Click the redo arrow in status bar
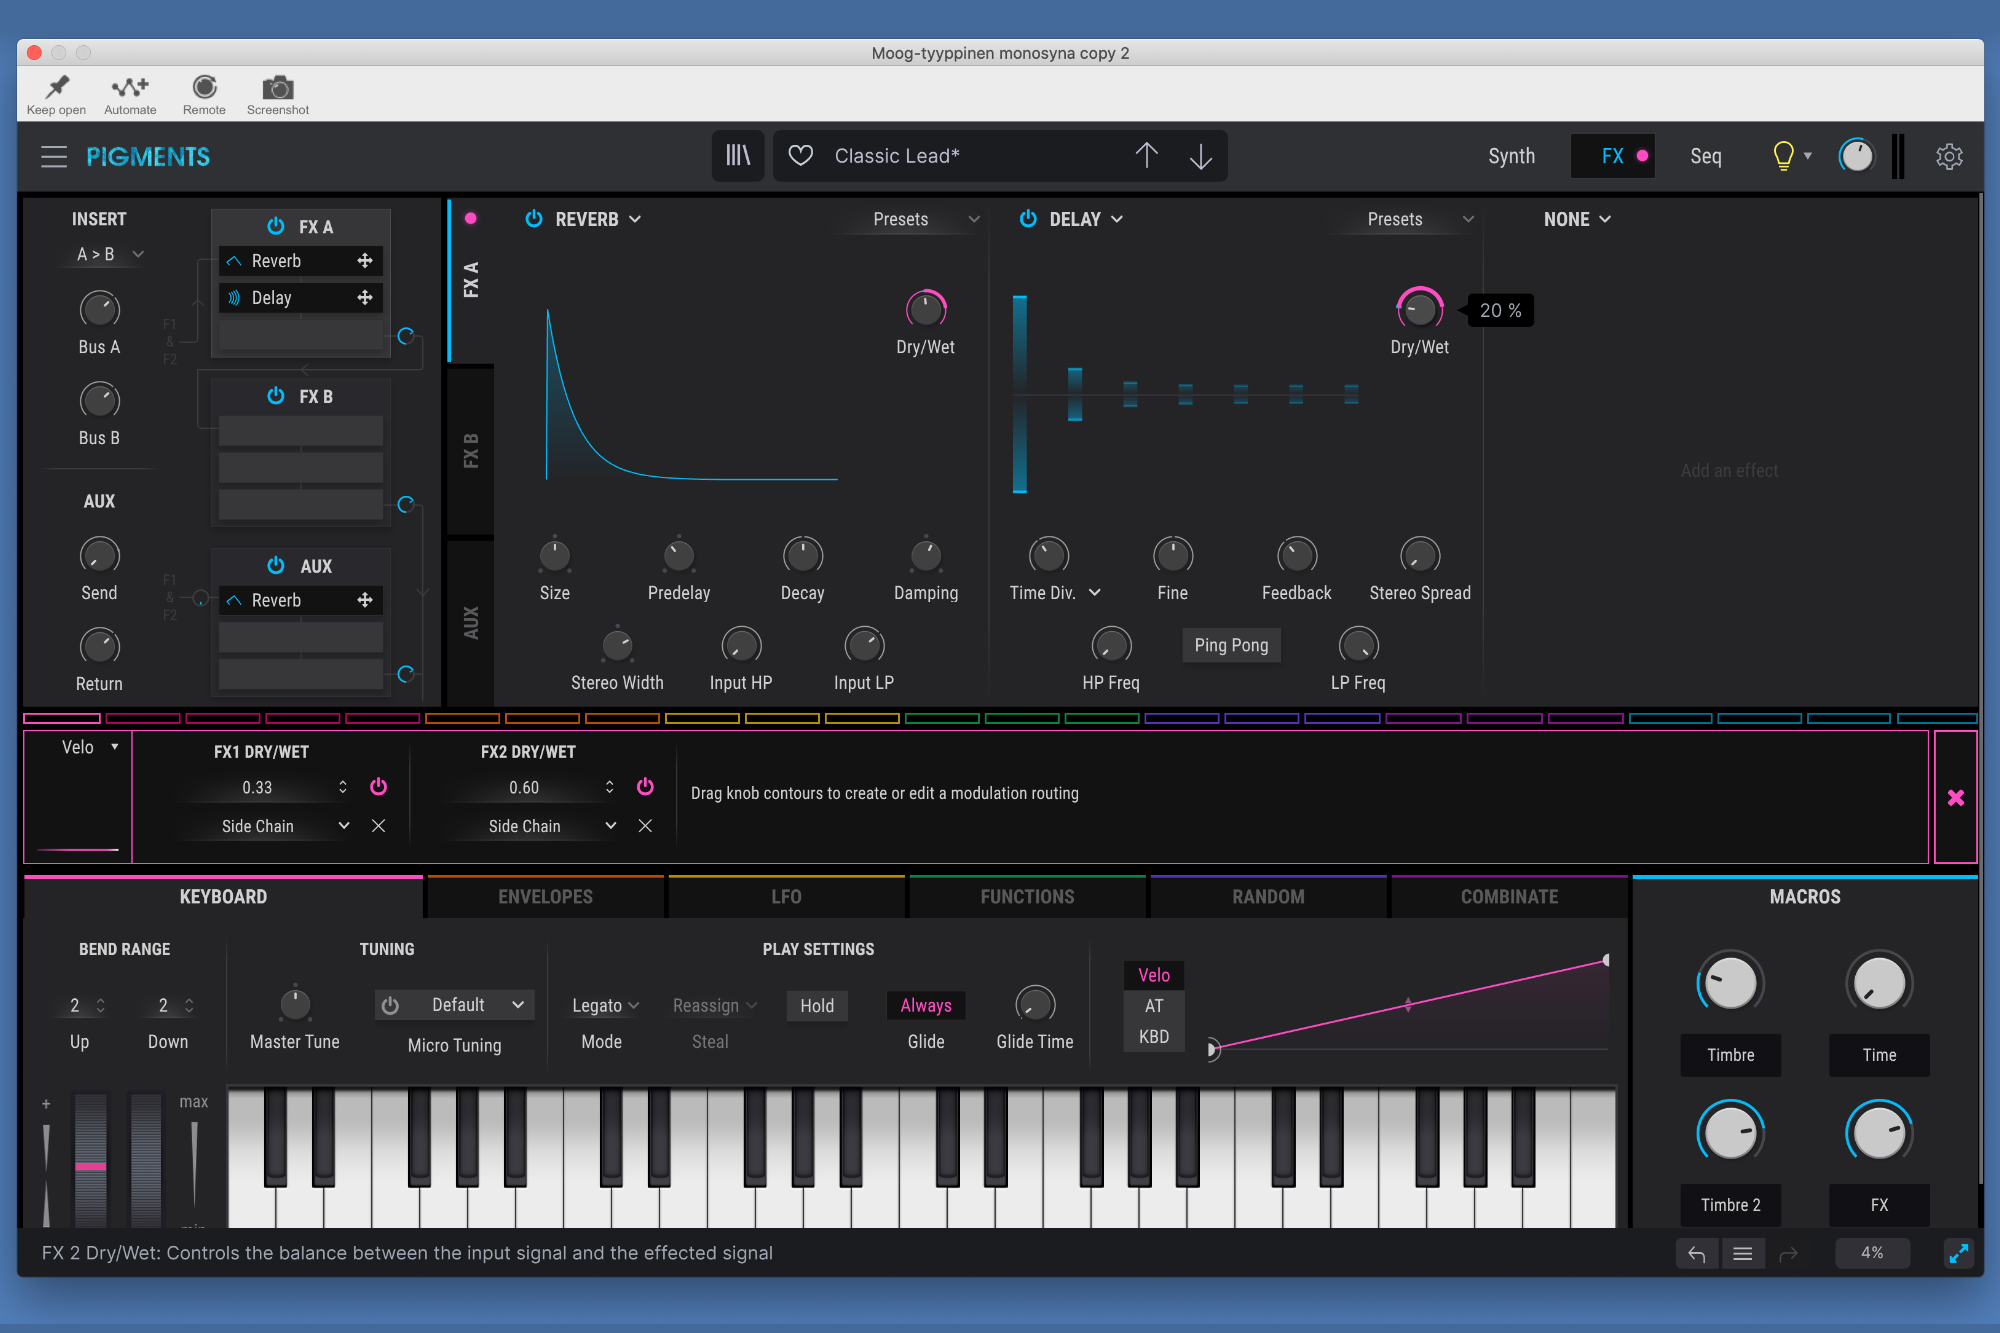 click(x=1788, y=1253)
